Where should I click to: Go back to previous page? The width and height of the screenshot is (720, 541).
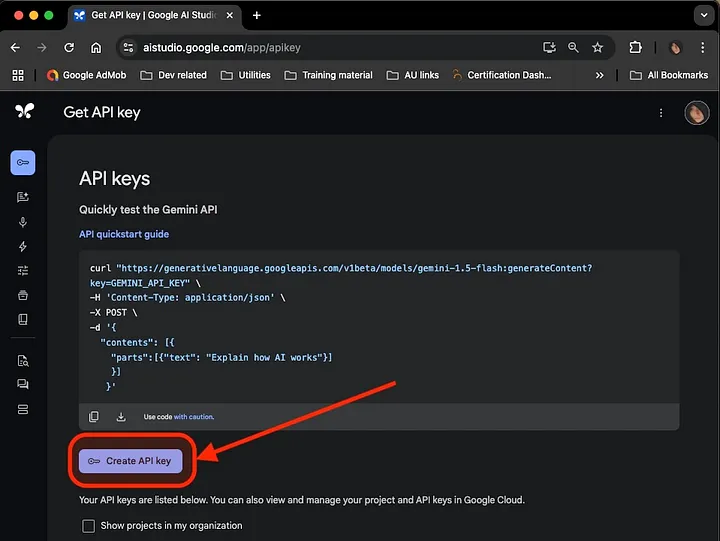pos(15,47)
